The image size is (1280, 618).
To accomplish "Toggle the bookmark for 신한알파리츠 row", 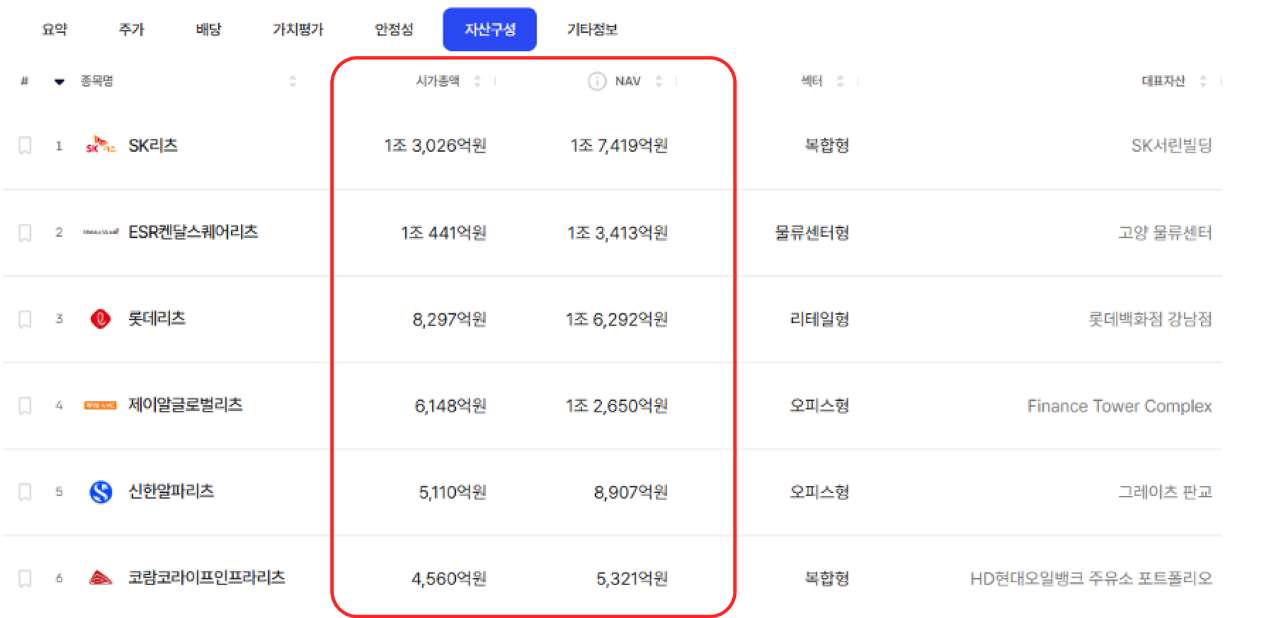I will tap(25, 492).
